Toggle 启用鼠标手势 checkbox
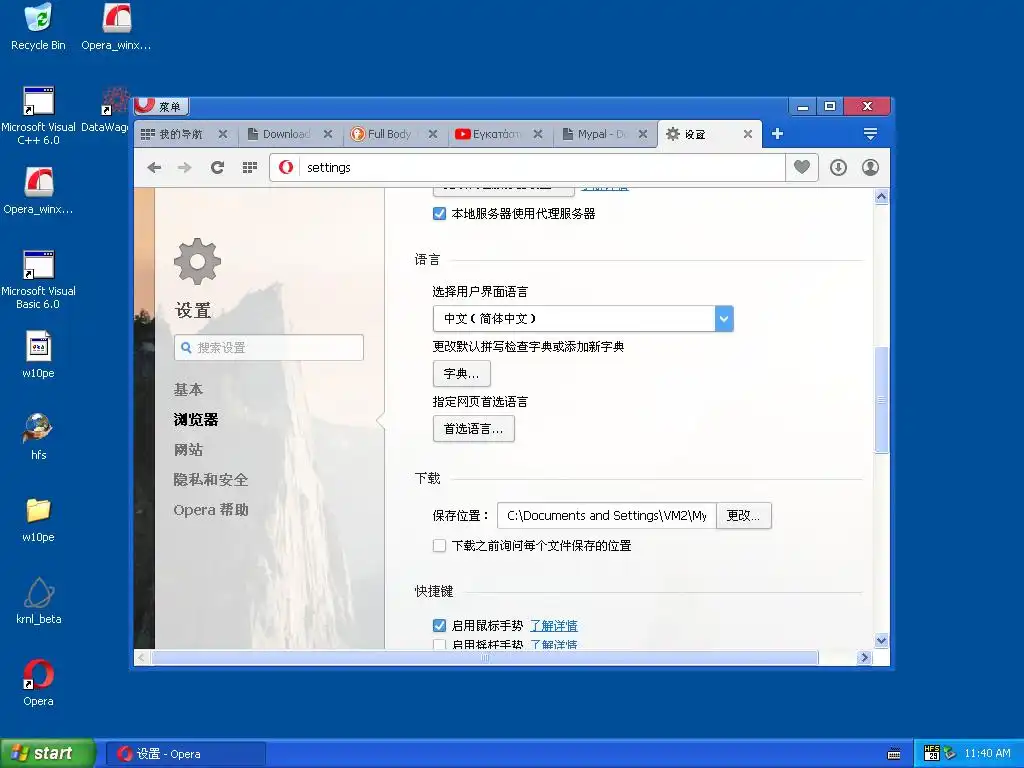The image size is (1024, 768). click(x=440, y=626)
